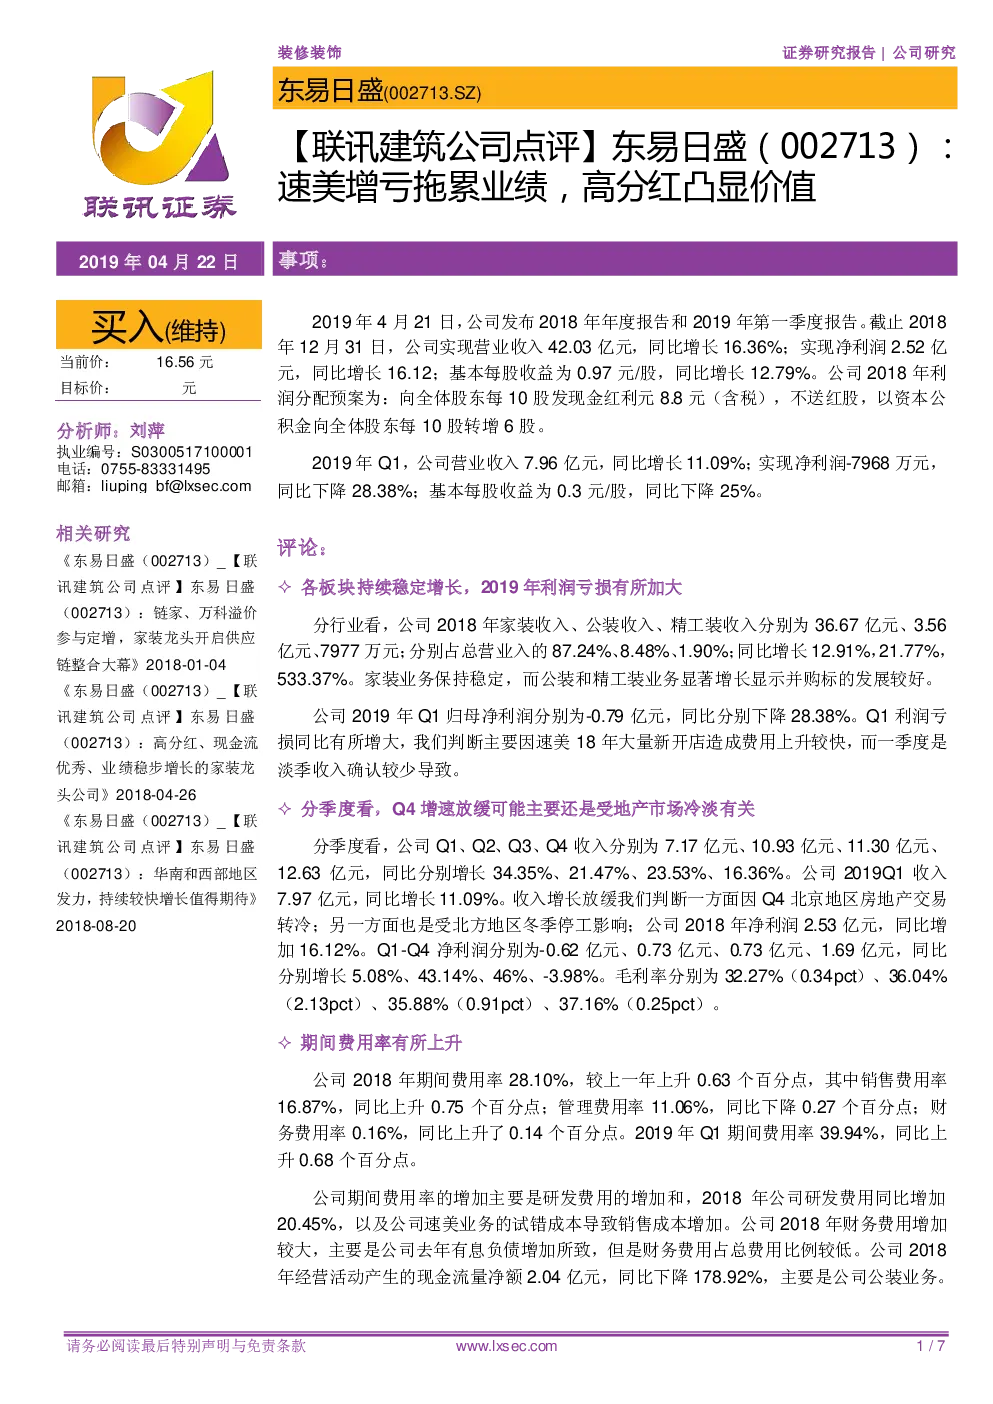The width and height of the screenshot is (993, 1404).
Task: Click paragraph starting 分行业看，公司 2018 年家装收入
Action: coord(612,652)
